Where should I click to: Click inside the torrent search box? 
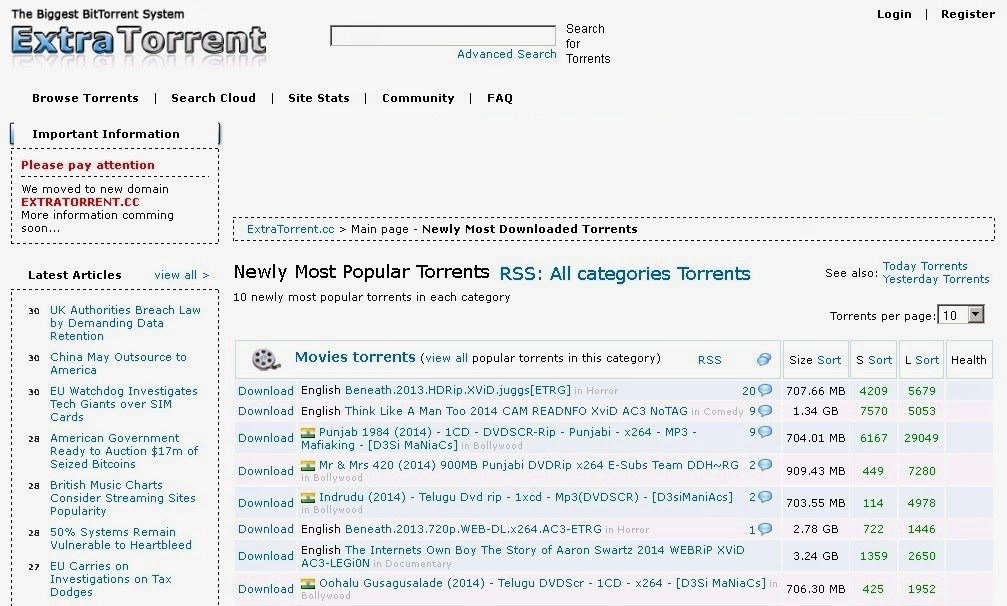click(442, 35)
